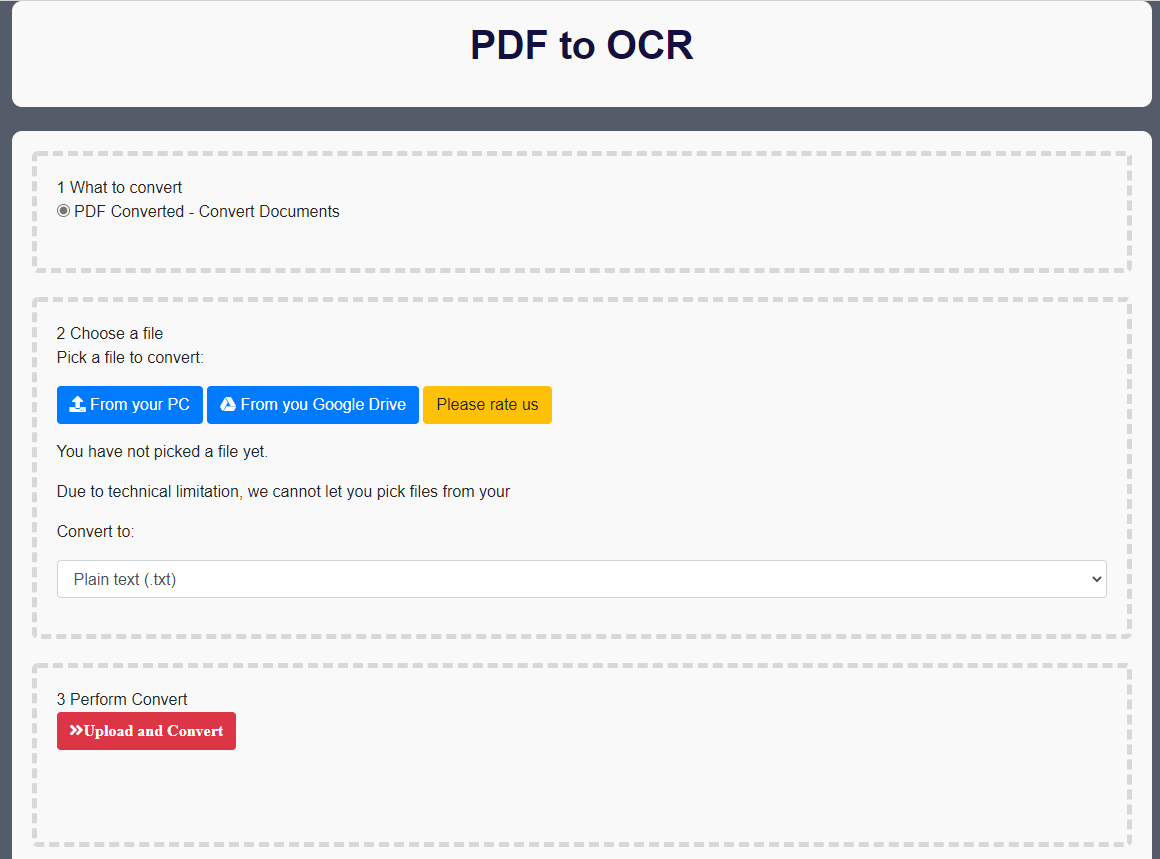Click the 3 Perform Convert heading
Viewport: 1160px width, 859px height.
(122, 699)
